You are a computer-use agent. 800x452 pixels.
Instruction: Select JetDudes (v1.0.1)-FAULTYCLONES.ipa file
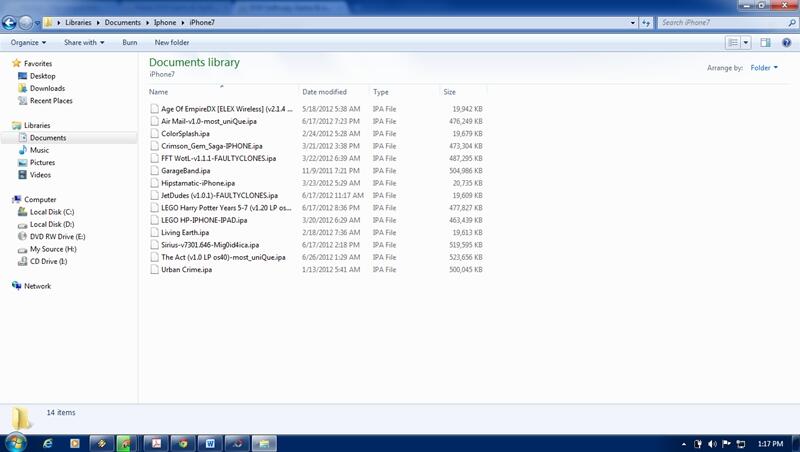tap(219, 195)
